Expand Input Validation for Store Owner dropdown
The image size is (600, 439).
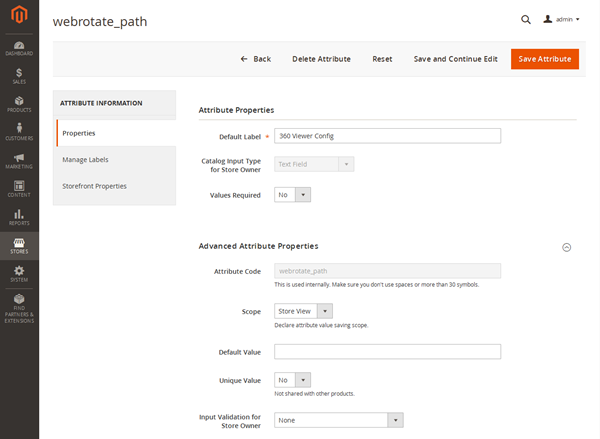(338, 420)
